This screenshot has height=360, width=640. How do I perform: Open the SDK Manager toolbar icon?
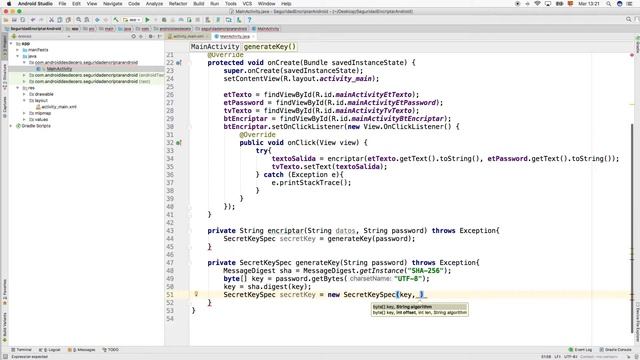click(x=239, y=20)
